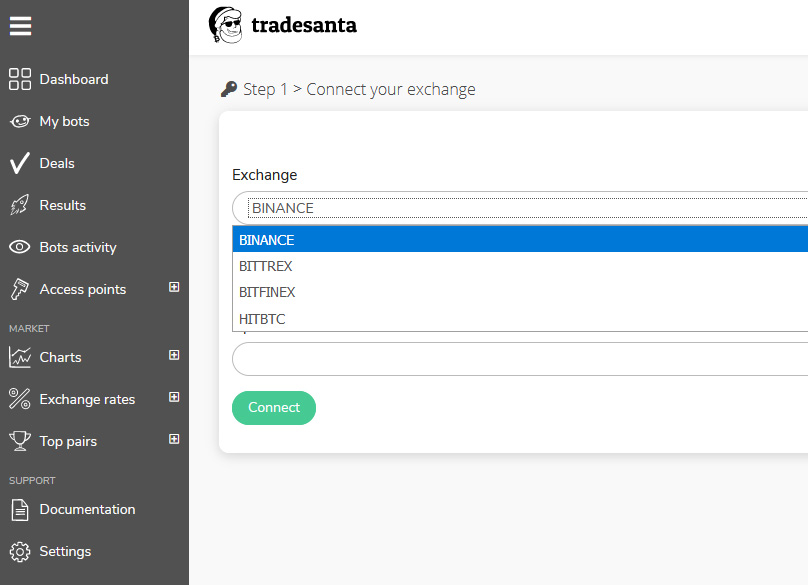This screenshot has height=585, width=808.
Task: Click the Access points key-tag icon
Action: coord(20,289)
